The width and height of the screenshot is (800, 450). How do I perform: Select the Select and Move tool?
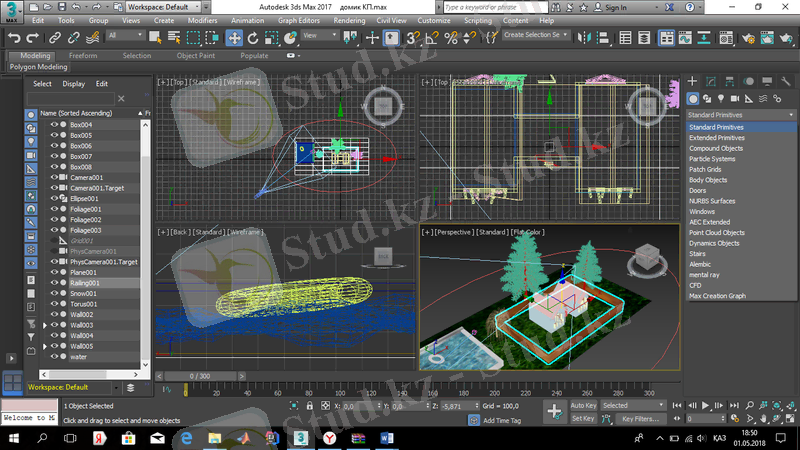pos(234,37)
